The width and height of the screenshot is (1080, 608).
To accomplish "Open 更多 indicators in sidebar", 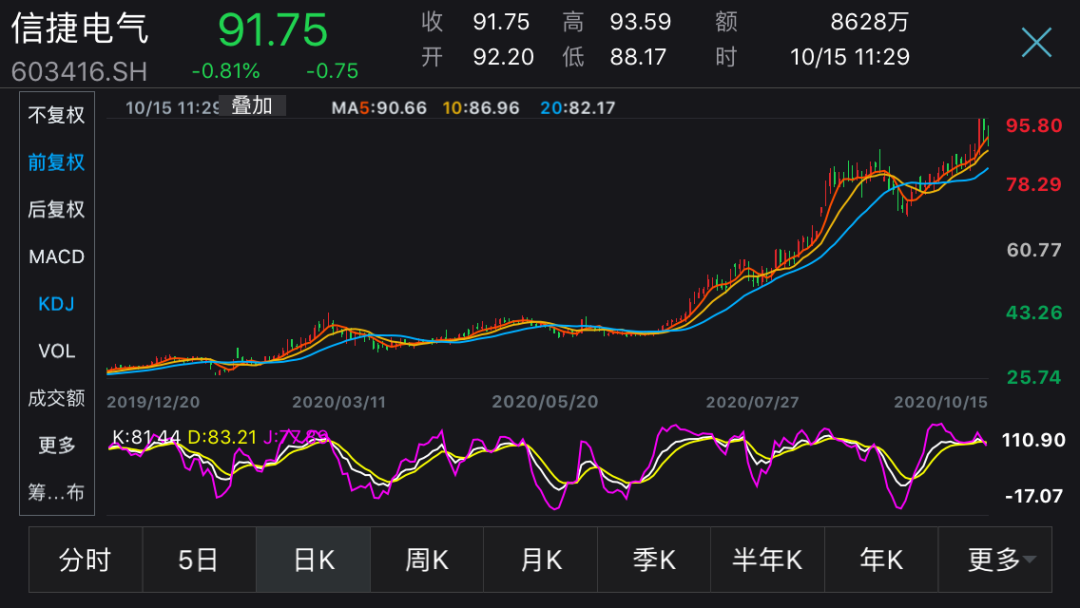I will (x=56, y=445).
